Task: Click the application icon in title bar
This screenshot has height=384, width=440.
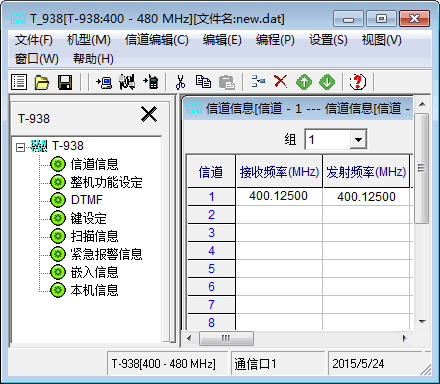Action: (18, 19)
